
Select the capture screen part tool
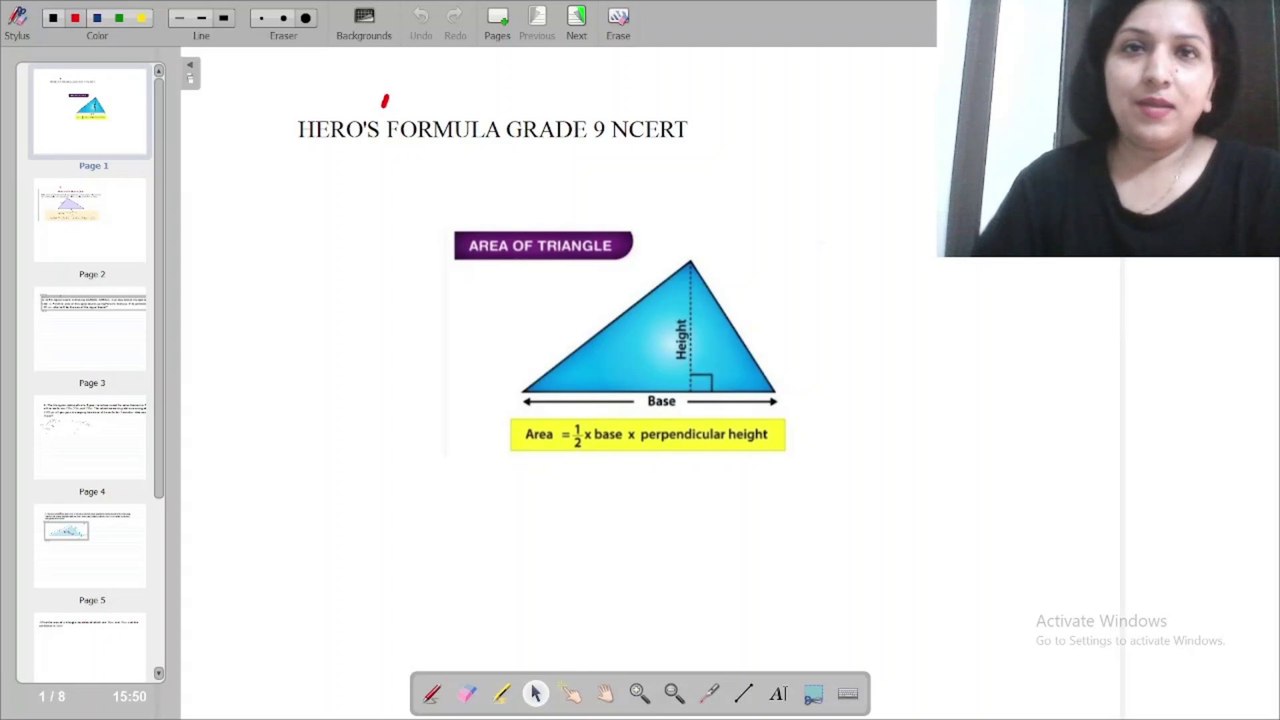pyautogui.click(x=813, y=694)
